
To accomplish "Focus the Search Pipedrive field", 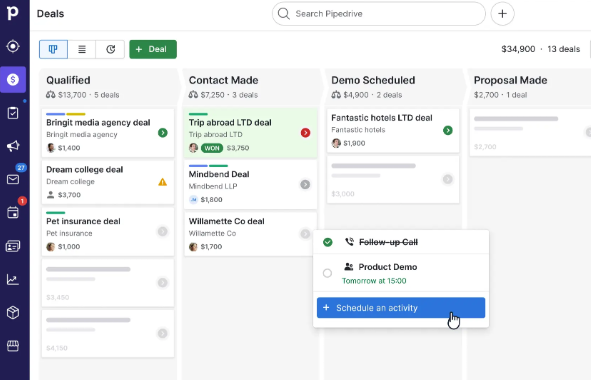I will [379, 14].
